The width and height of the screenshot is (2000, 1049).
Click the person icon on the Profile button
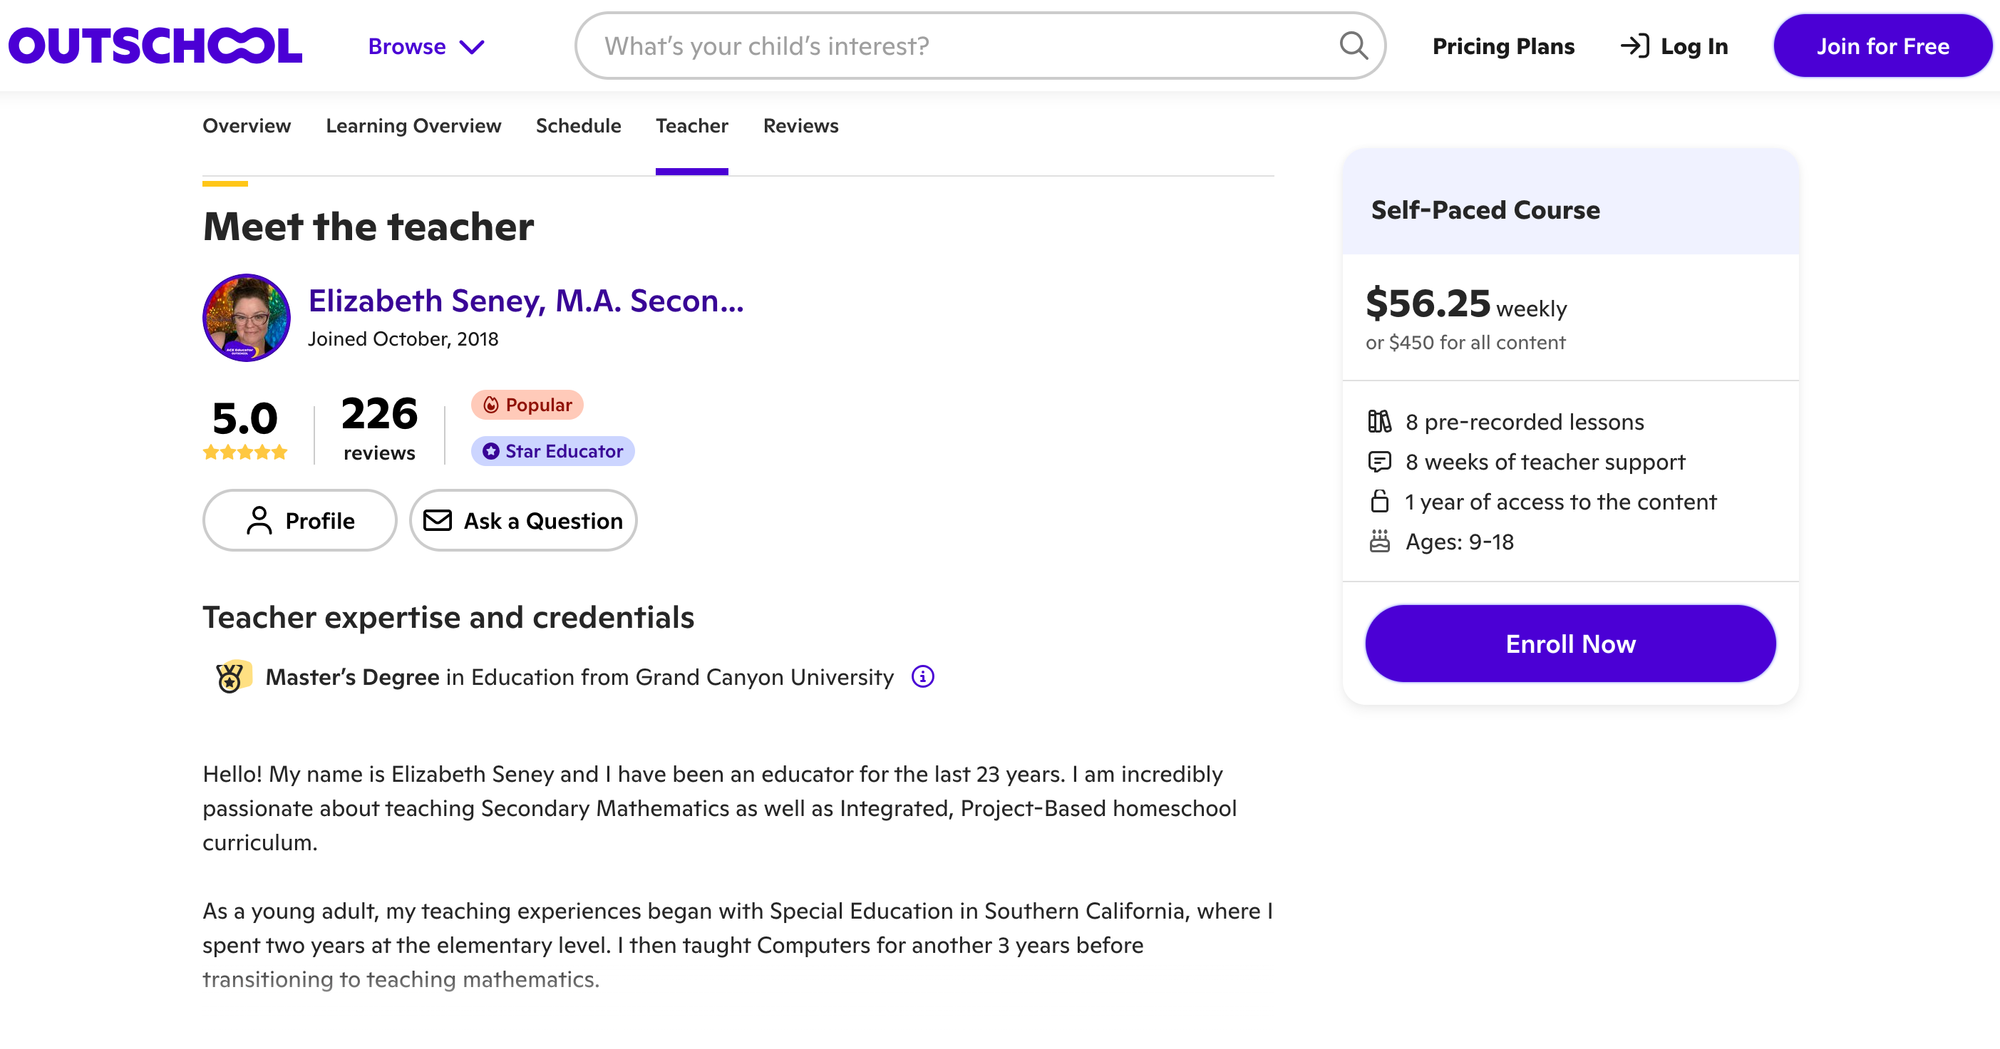260,520
